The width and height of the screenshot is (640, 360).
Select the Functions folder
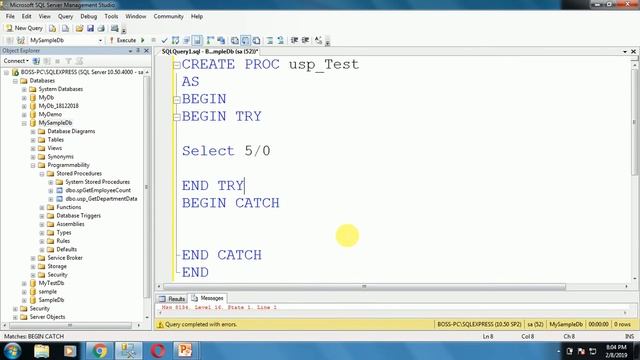click(68, 207)
